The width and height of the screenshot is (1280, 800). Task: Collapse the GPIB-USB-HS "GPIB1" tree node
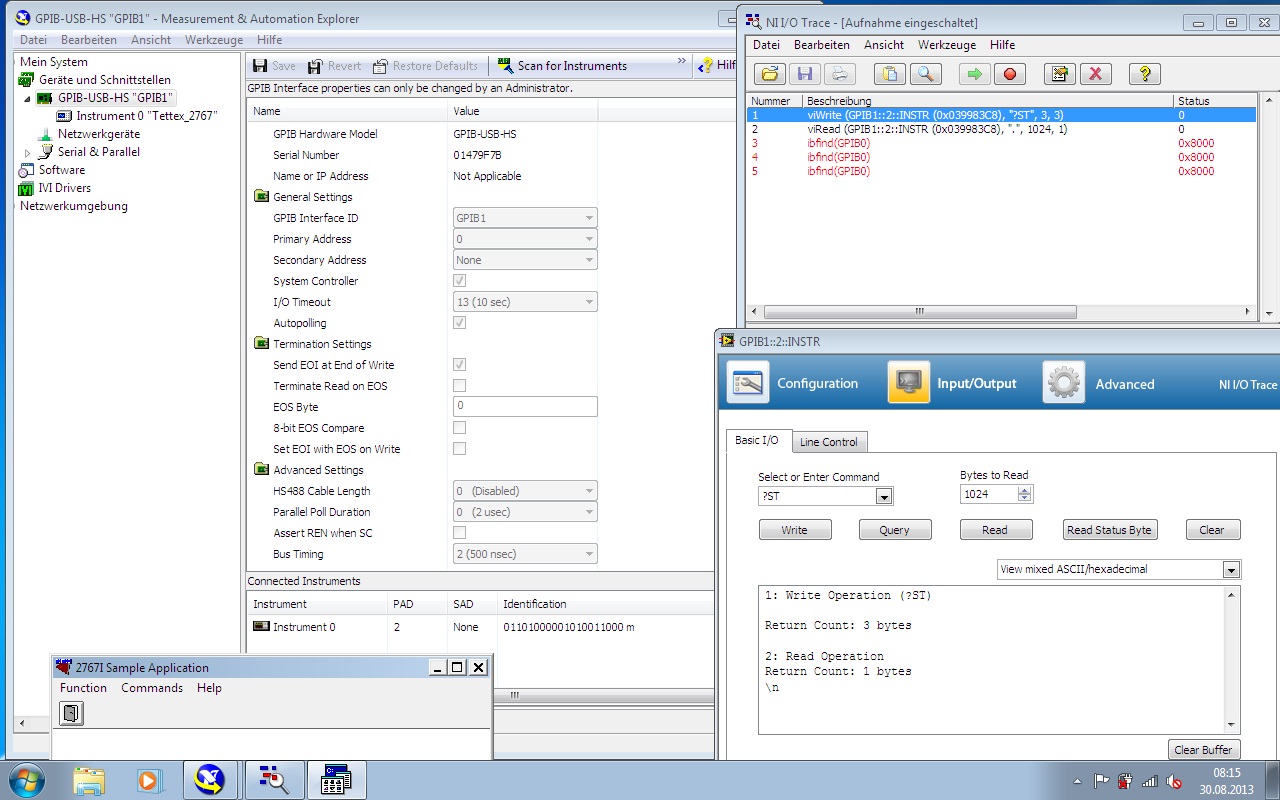[28, 98]
